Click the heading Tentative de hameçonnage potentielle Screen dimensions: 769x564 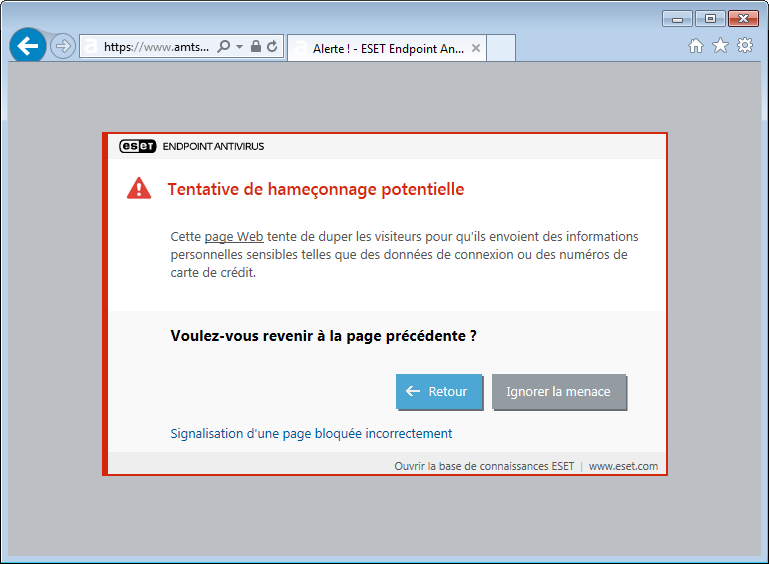[x=316, y=189]
